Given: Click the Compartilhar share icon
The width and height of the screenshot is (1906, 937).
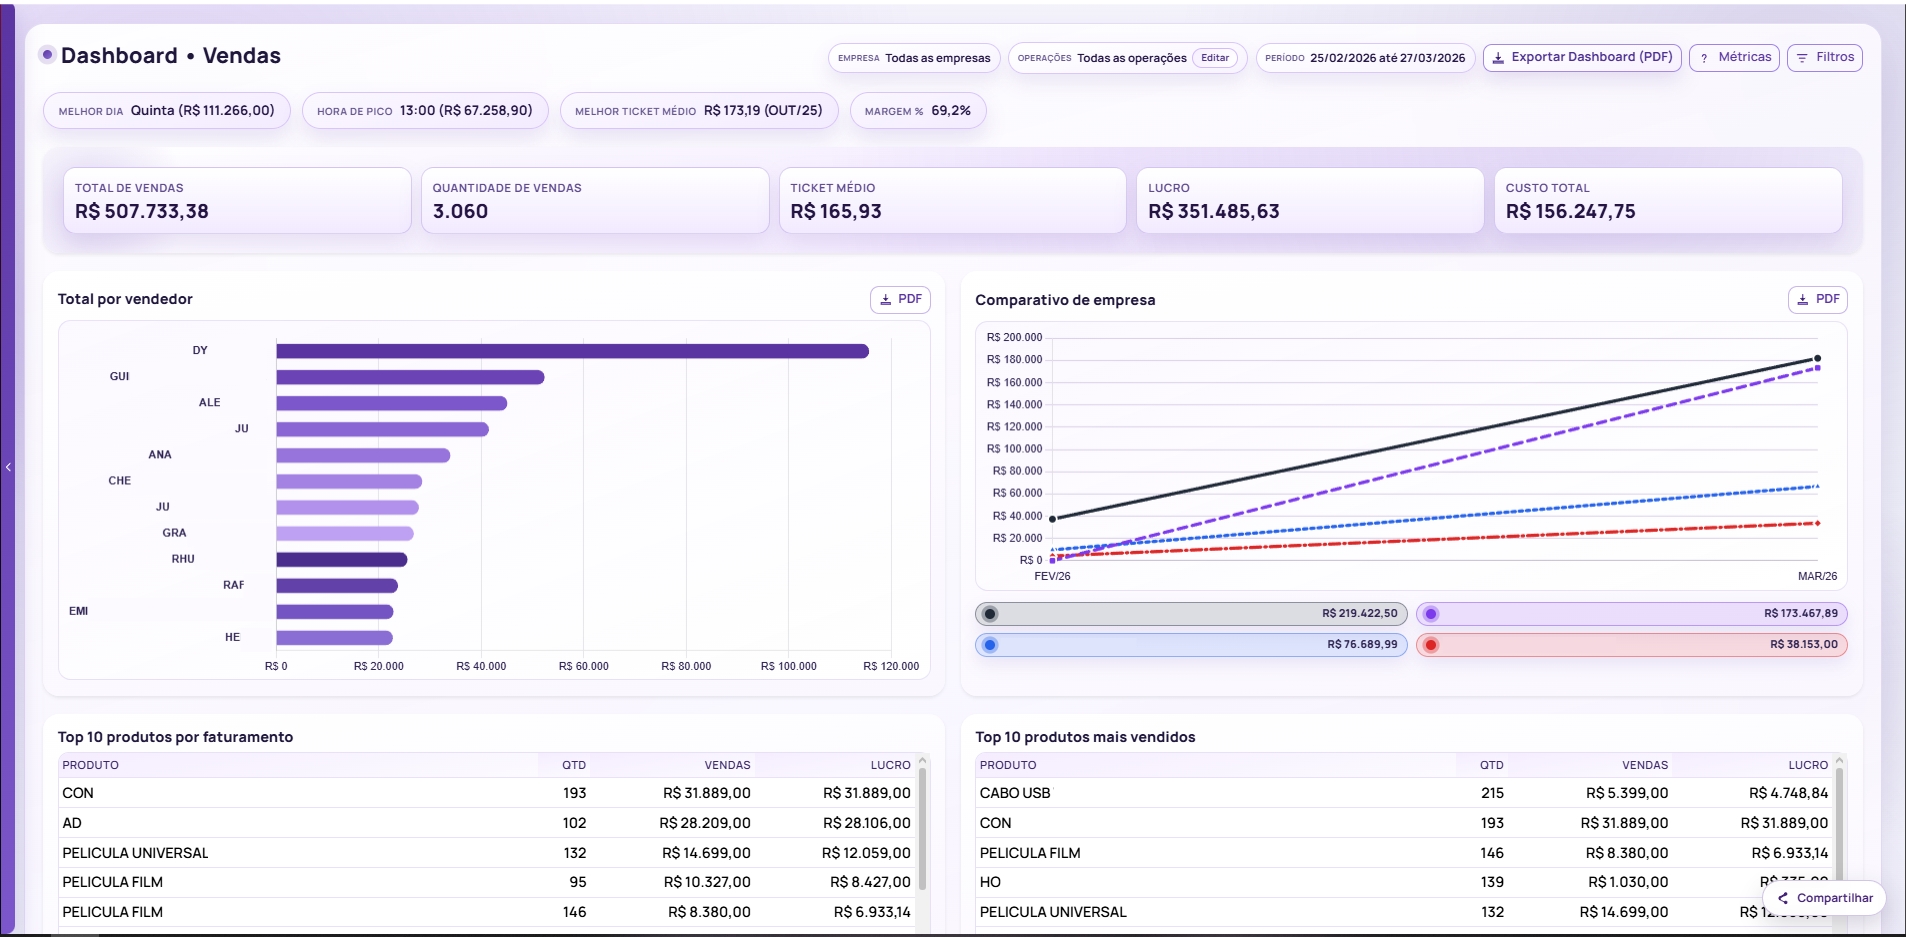Looking at the screenshot, I should click(1784, 898).
